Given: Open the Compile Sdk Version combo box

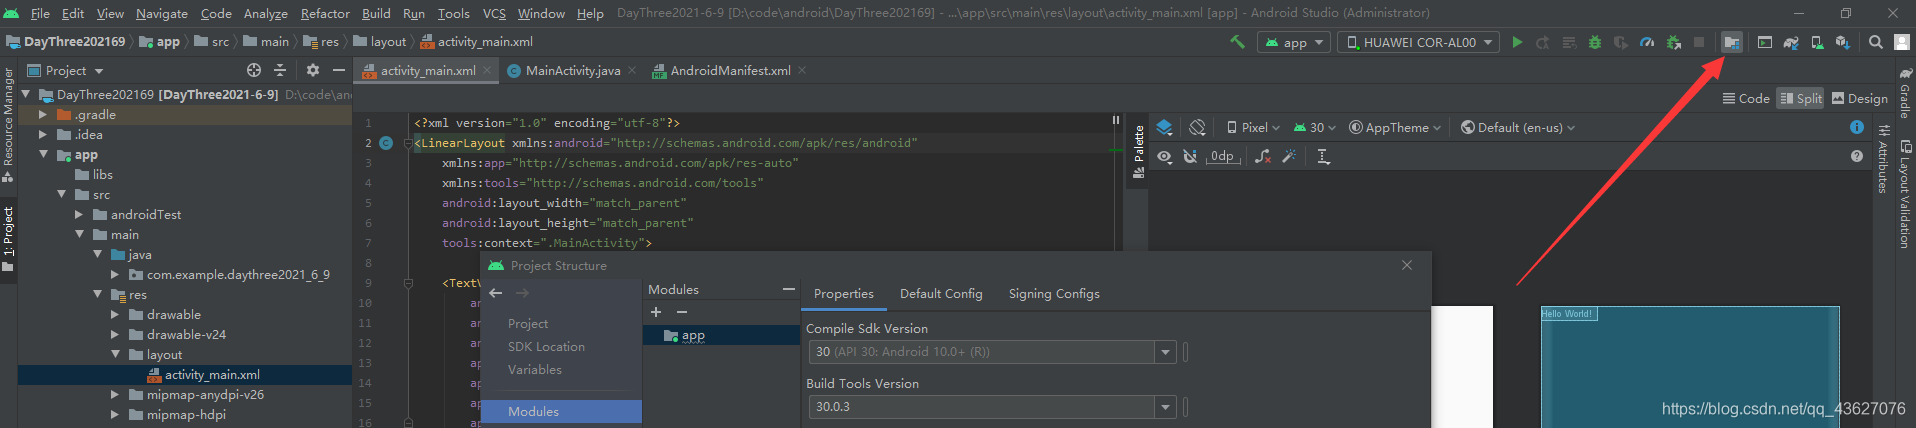Looking at the screenshot, I should click(991, 352).
